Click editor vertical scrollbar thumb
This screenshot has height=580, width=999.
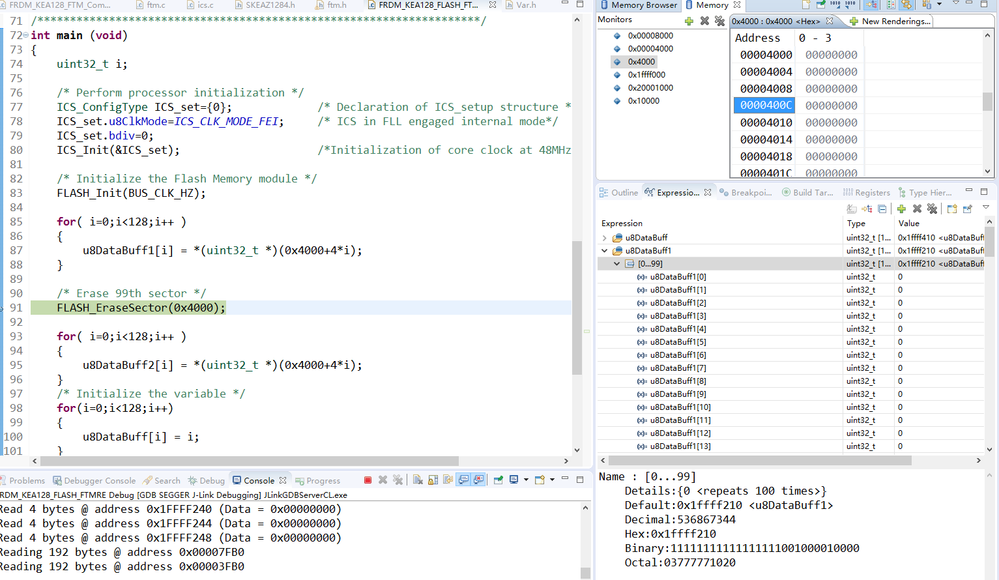577,308
